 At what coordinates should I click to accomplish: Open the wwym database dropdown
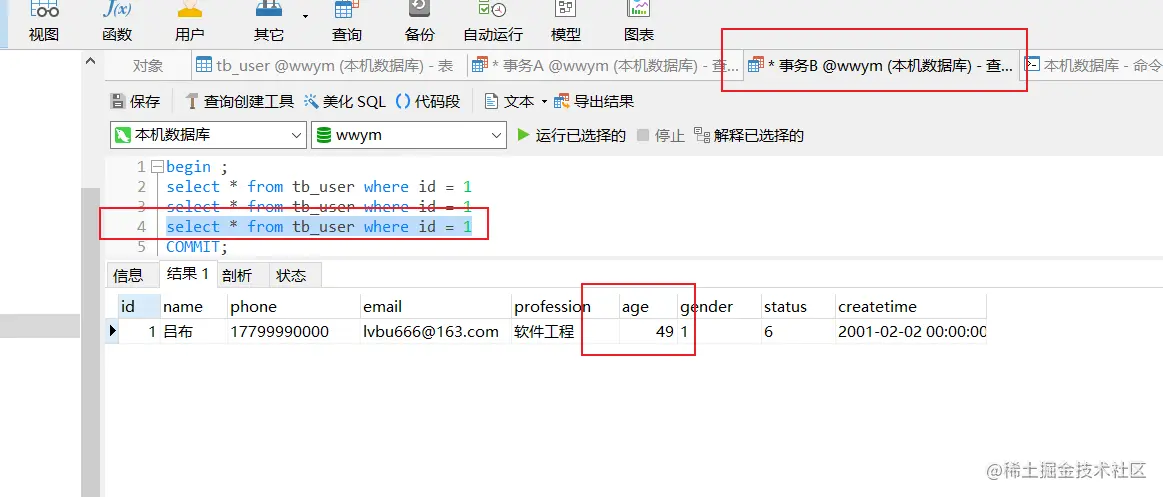(x=409, y=135)
